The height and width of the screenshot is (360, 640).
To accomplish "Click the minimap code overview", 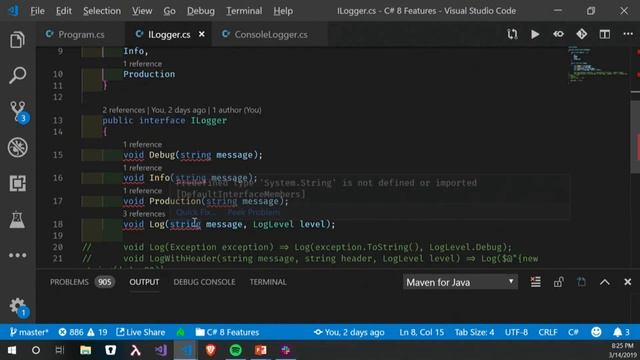I will (598, 65).
